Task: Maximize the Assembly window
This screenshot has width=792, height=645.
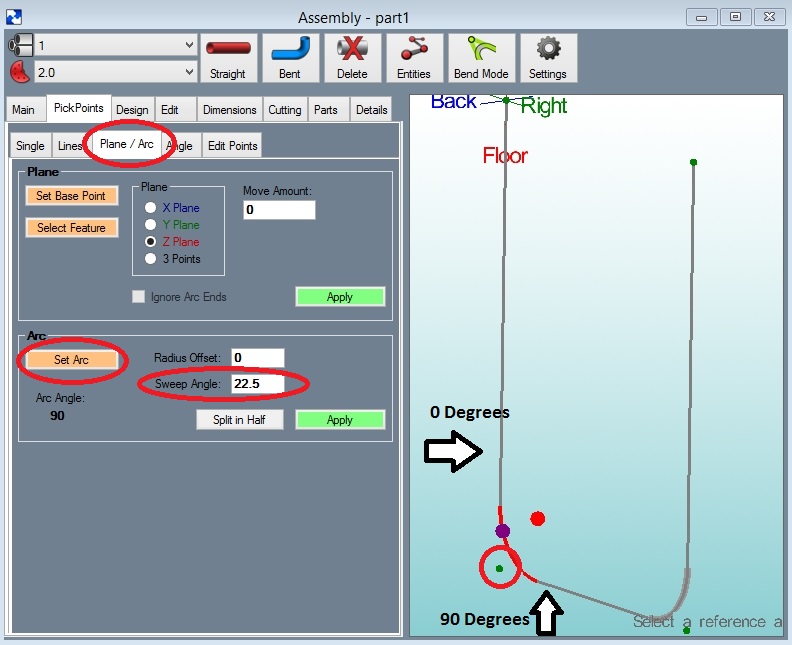Action: (735, 17)
